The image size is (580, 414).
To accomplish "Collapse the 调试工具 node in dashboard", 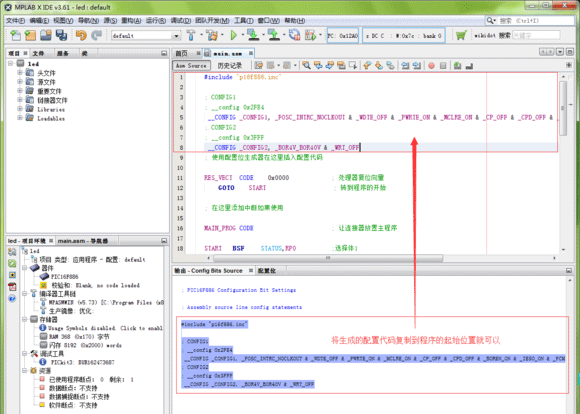I will tap(24, 354).
